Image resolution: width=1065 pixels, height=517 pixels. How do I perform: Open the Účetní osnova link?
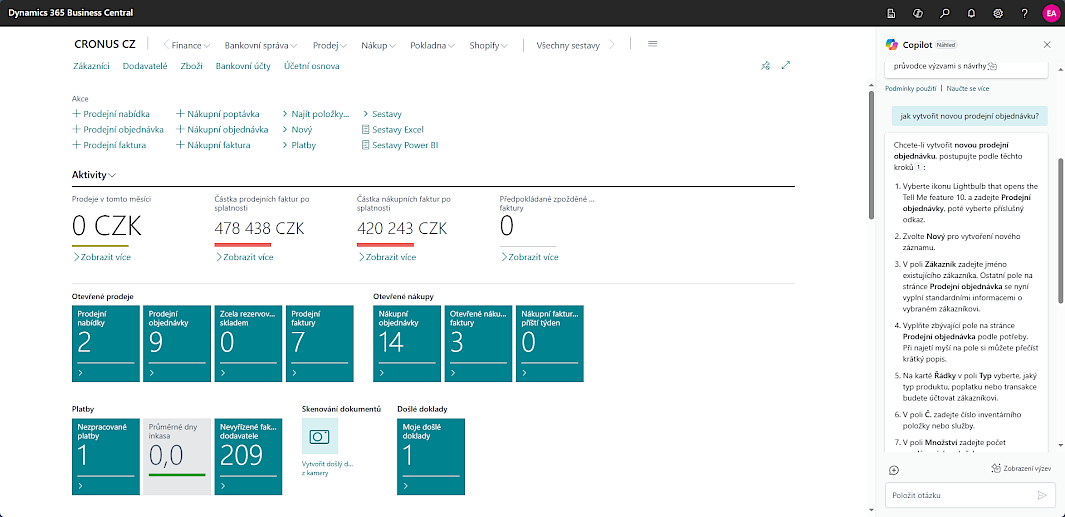coord(311,66)
